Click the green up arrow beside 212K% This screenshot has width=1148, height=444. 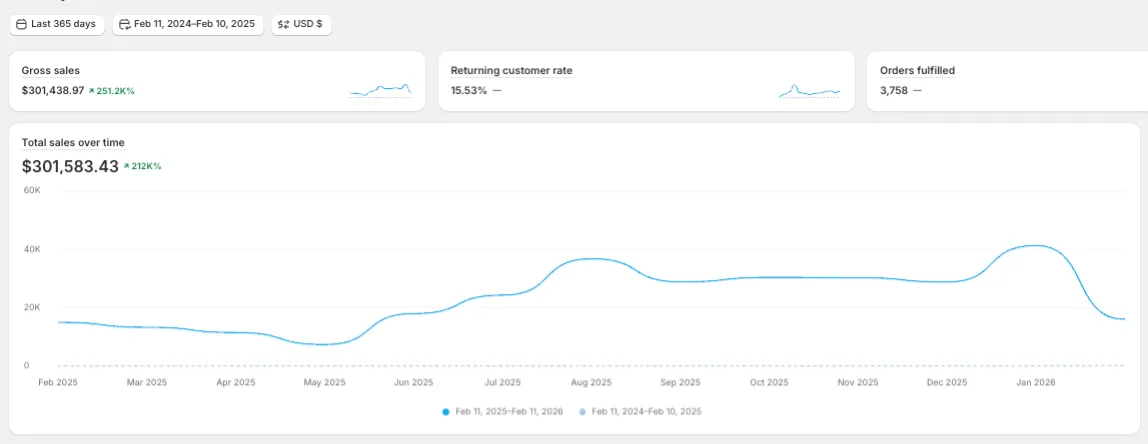pos(127,166)
